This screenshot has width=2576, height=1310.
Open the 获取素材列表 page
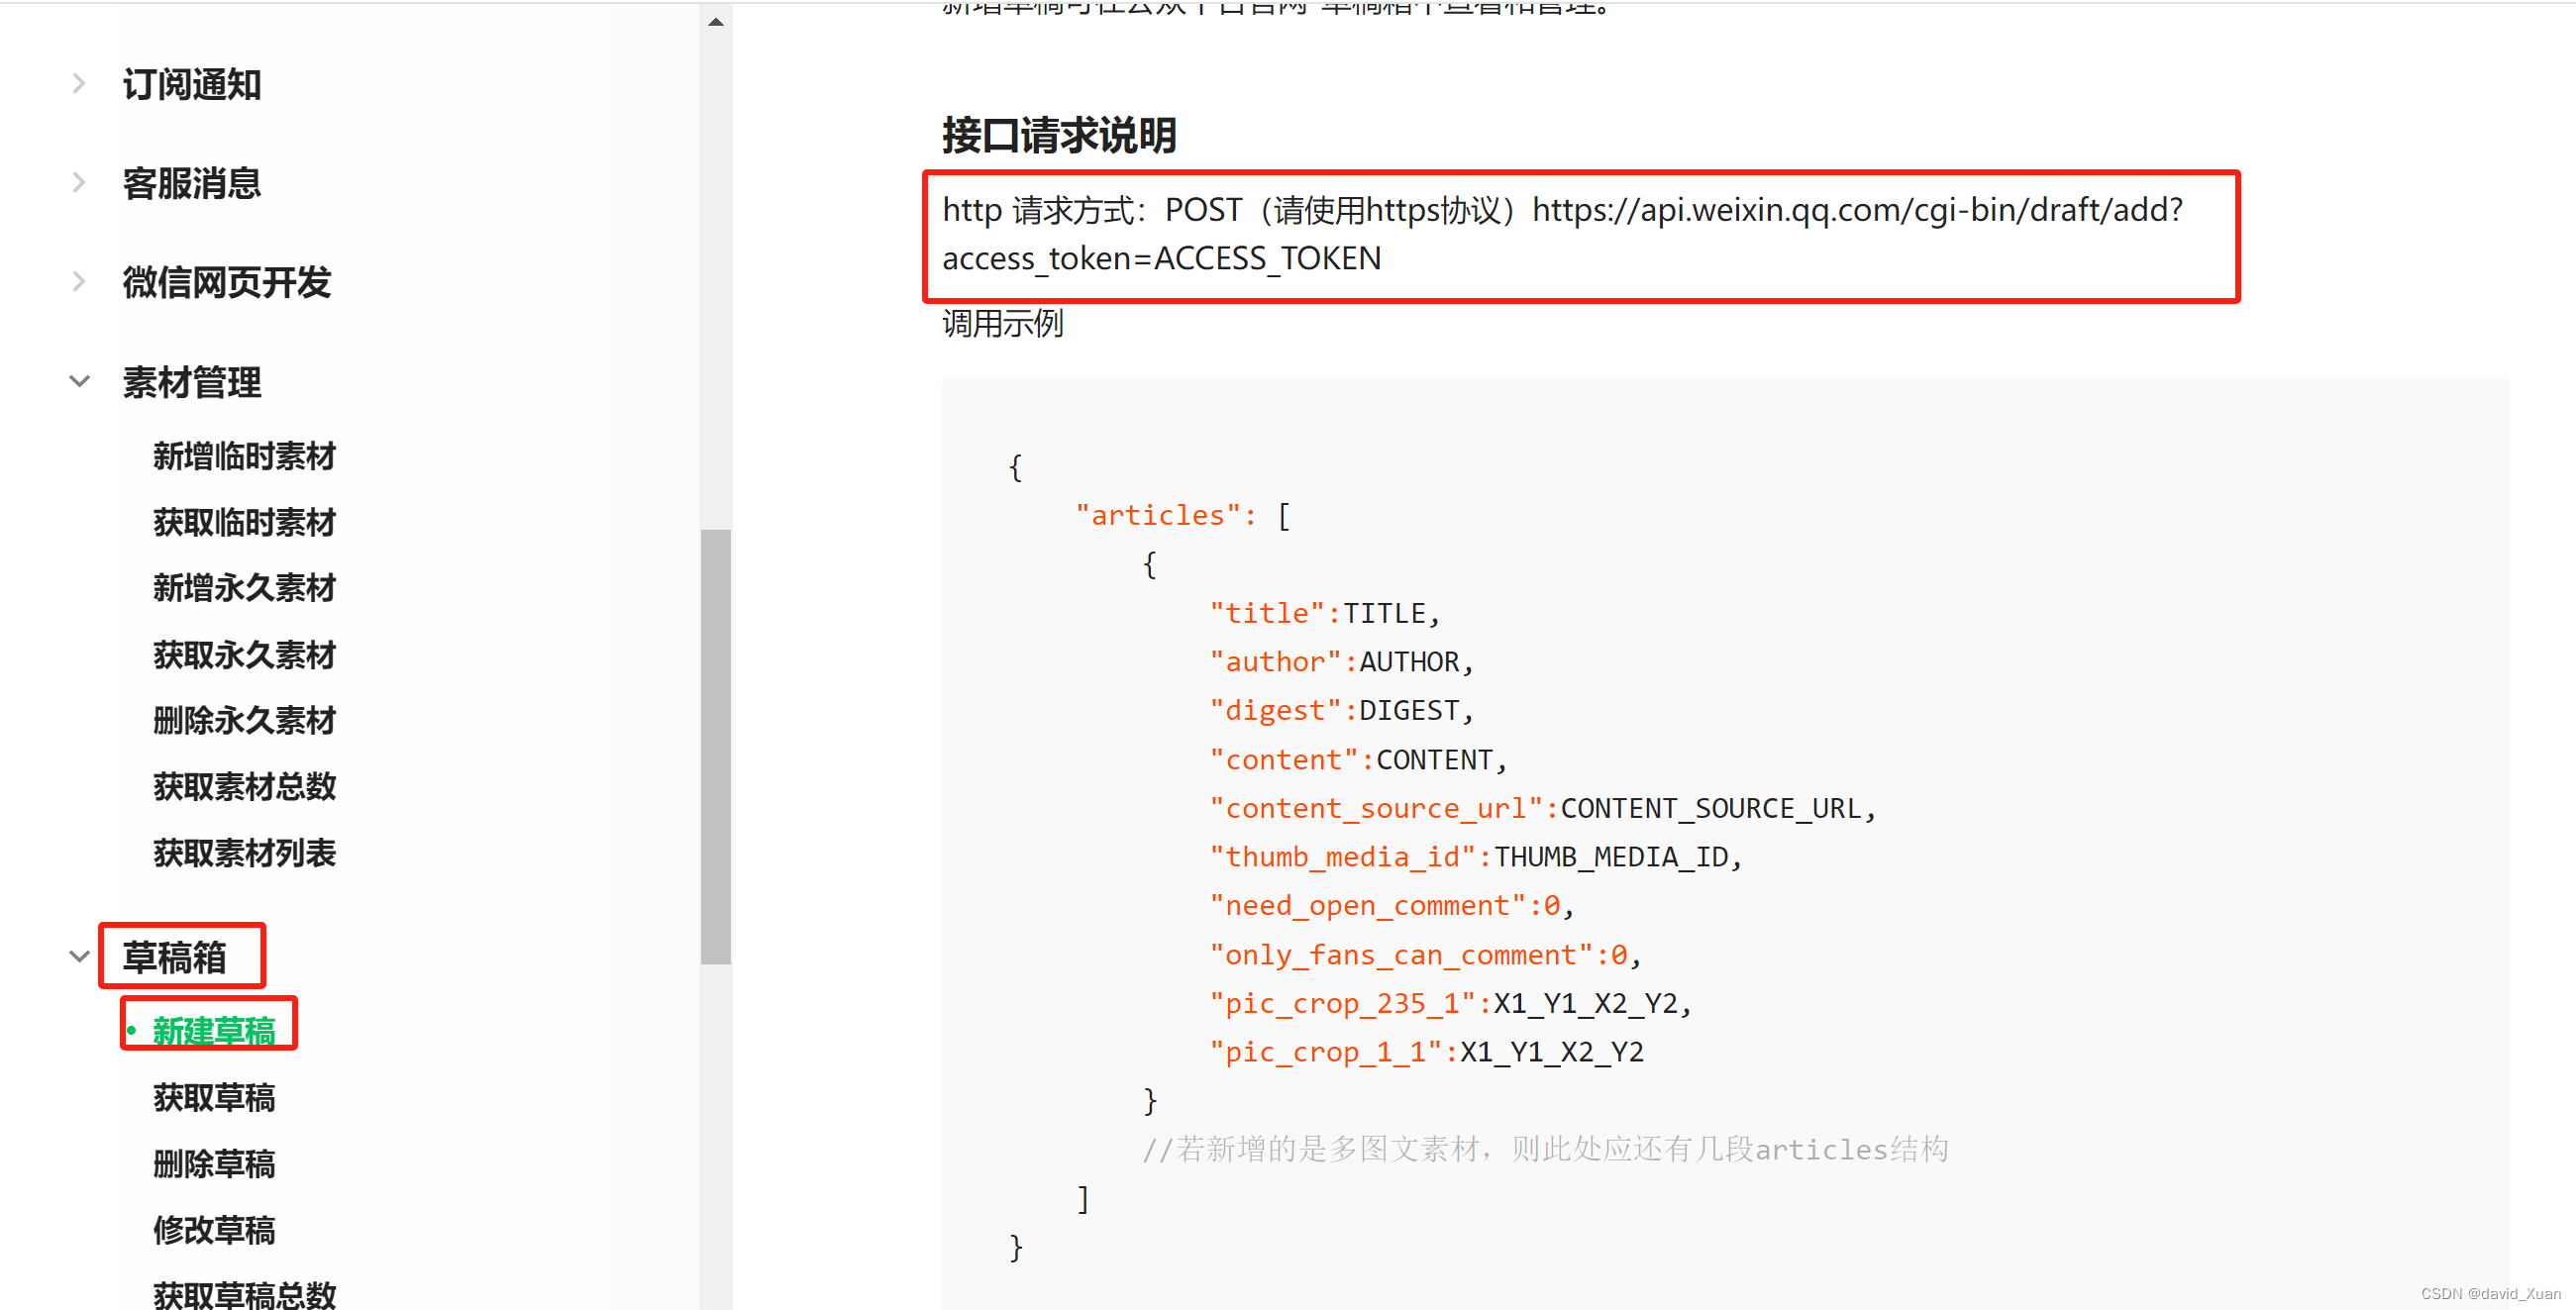pyautogui.click(x=244, y=853)
